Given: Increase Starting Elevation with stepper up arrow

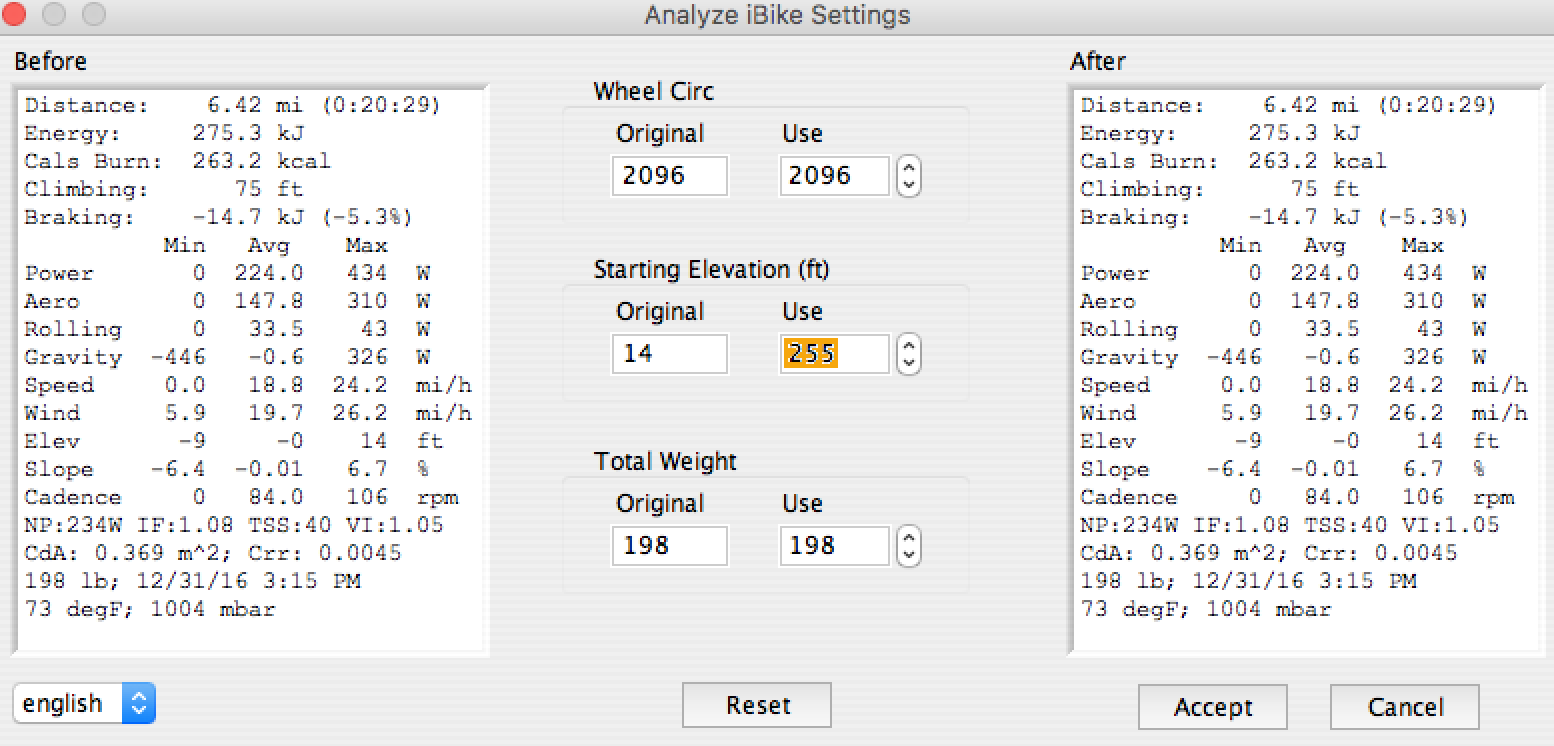Looking at the screenshot, I should click(908, 346).
